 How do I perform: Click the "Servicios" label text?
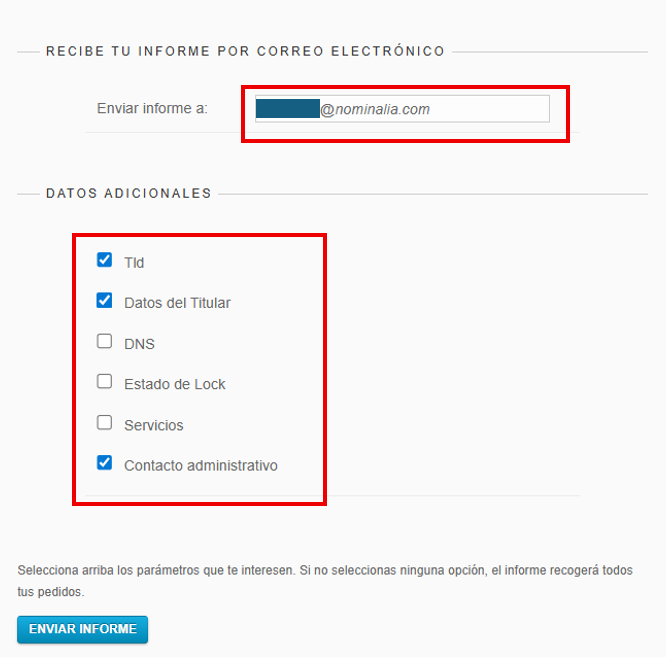(x=154, y=425)
